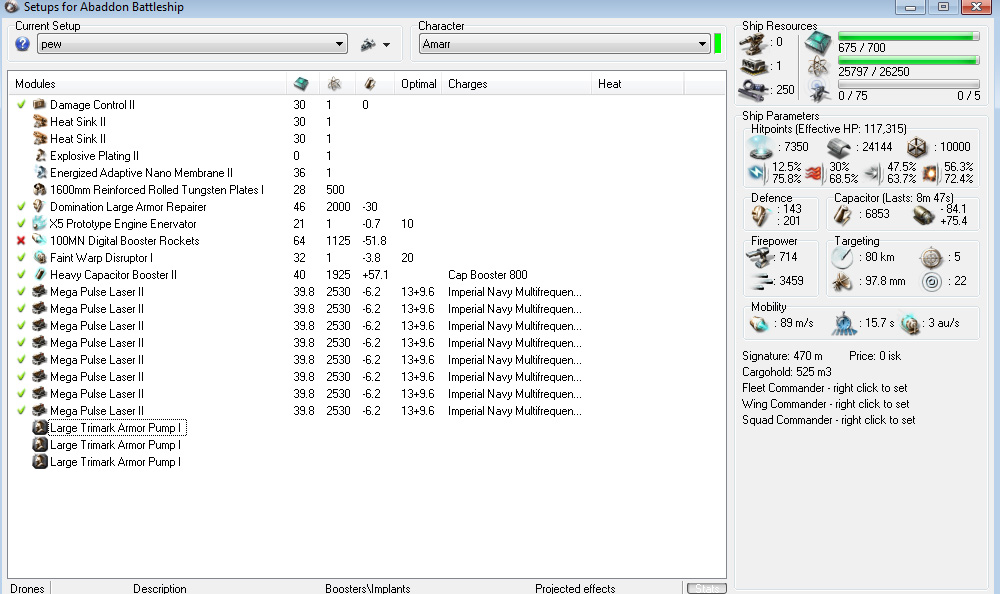Image resolution: width=1000 pixels, height=594 pixels.
Task: Click the Defence tank icon
Action: 760,215
